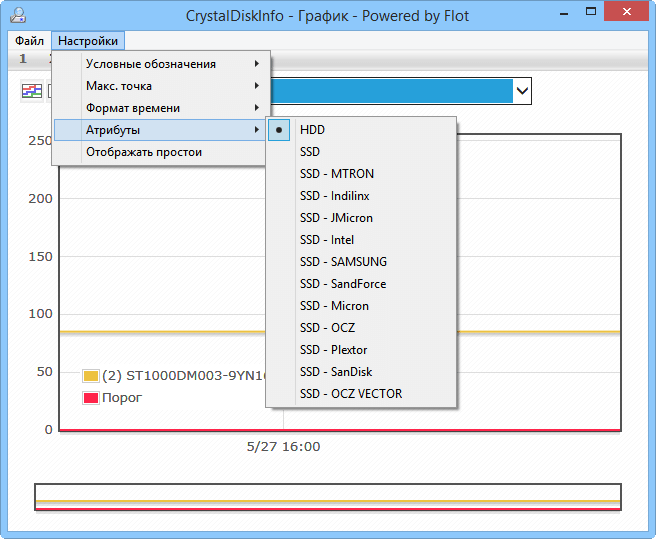Click the 150 axis label
This screenshot has width=656, height=539.
coord(40,257)
